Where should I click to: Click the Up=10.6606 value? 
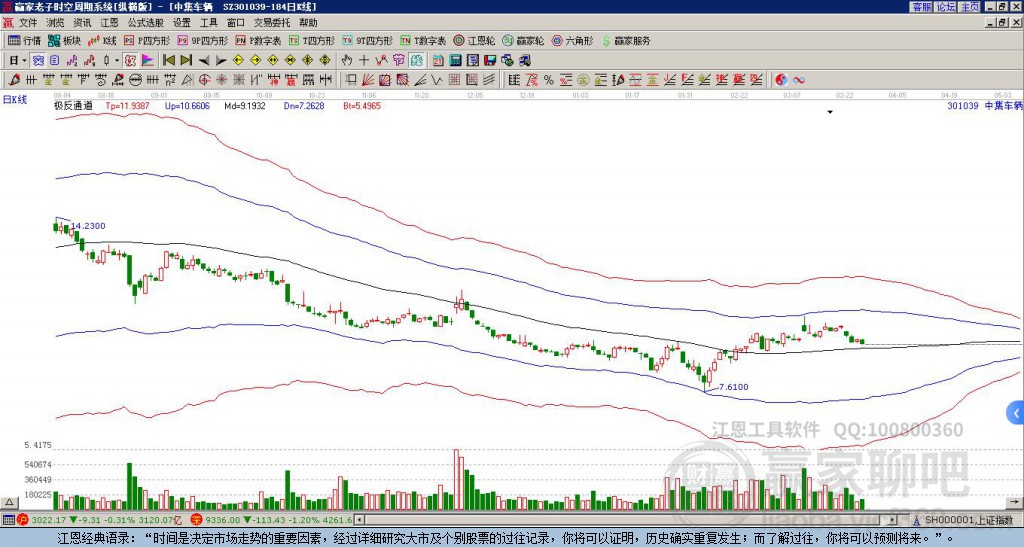pos(187,105)
